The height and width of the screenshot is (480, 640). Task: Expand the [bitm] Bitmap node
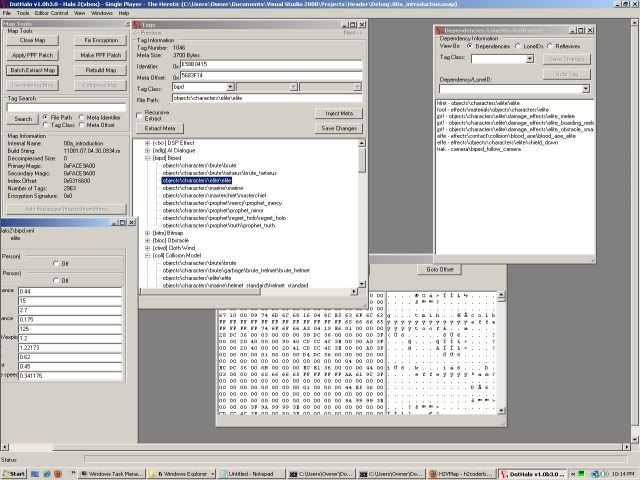(x=148, y=233)
